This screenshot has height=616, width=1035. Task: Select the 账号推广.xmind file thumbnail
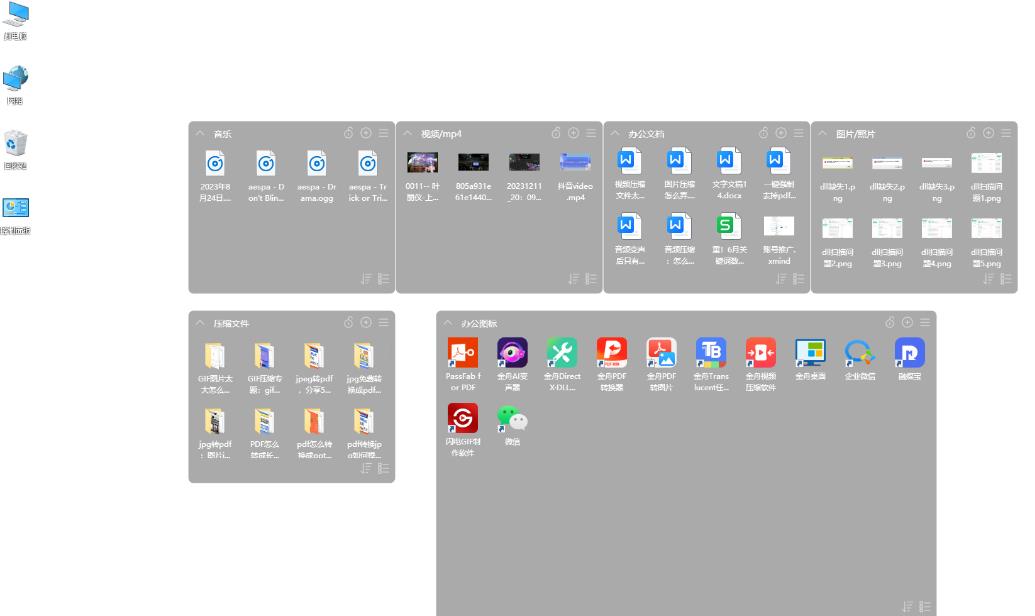click(779, 226)
